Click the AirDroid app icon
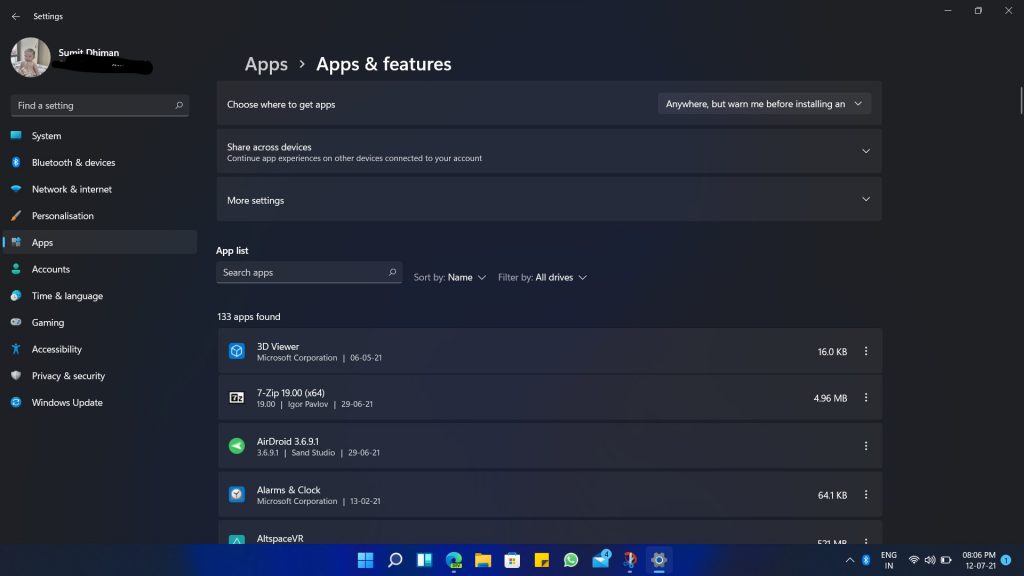 point(236,445)
